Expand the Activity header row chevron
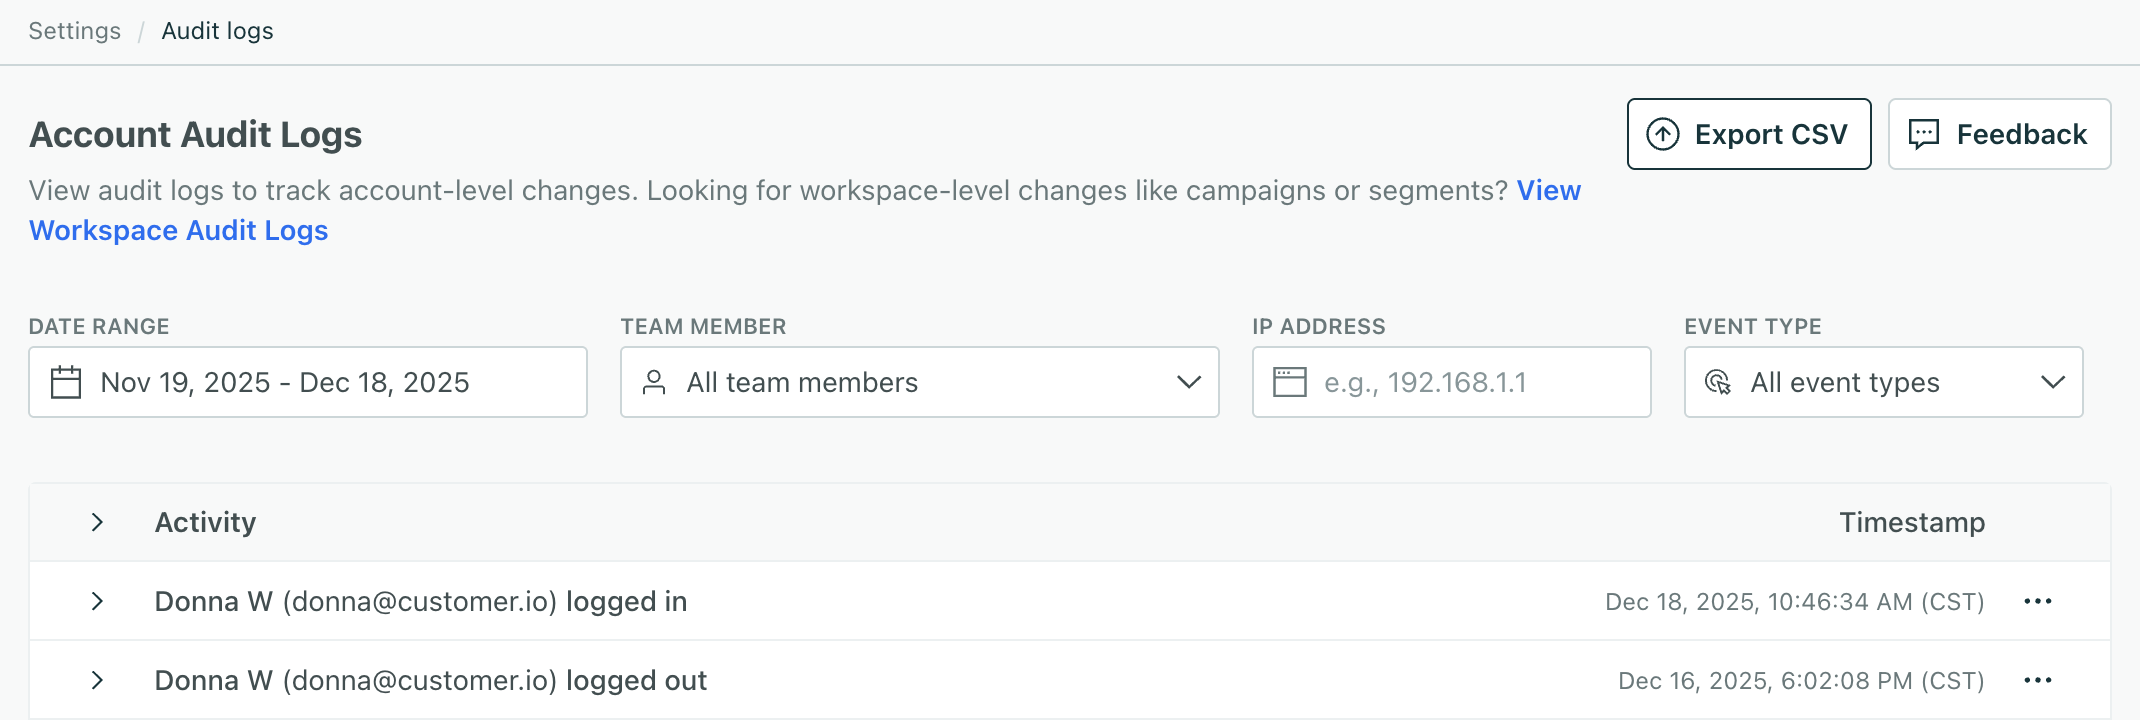 [97, 521]
